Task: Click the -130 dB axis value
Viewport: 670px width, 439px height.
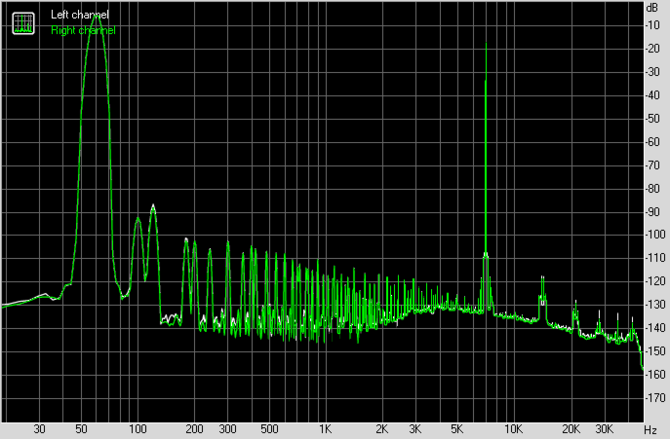Action: coord(656,305)
